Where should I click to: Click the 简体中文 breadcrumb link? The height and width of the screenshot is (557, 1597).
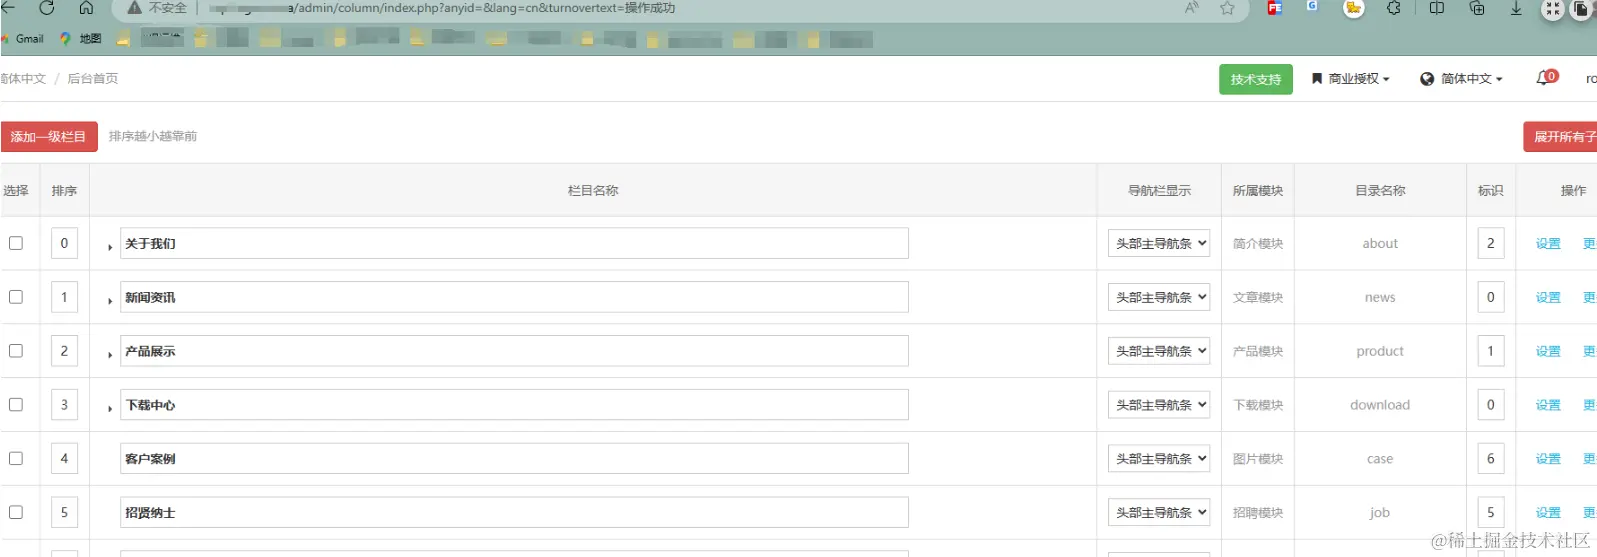pos(22,78)
